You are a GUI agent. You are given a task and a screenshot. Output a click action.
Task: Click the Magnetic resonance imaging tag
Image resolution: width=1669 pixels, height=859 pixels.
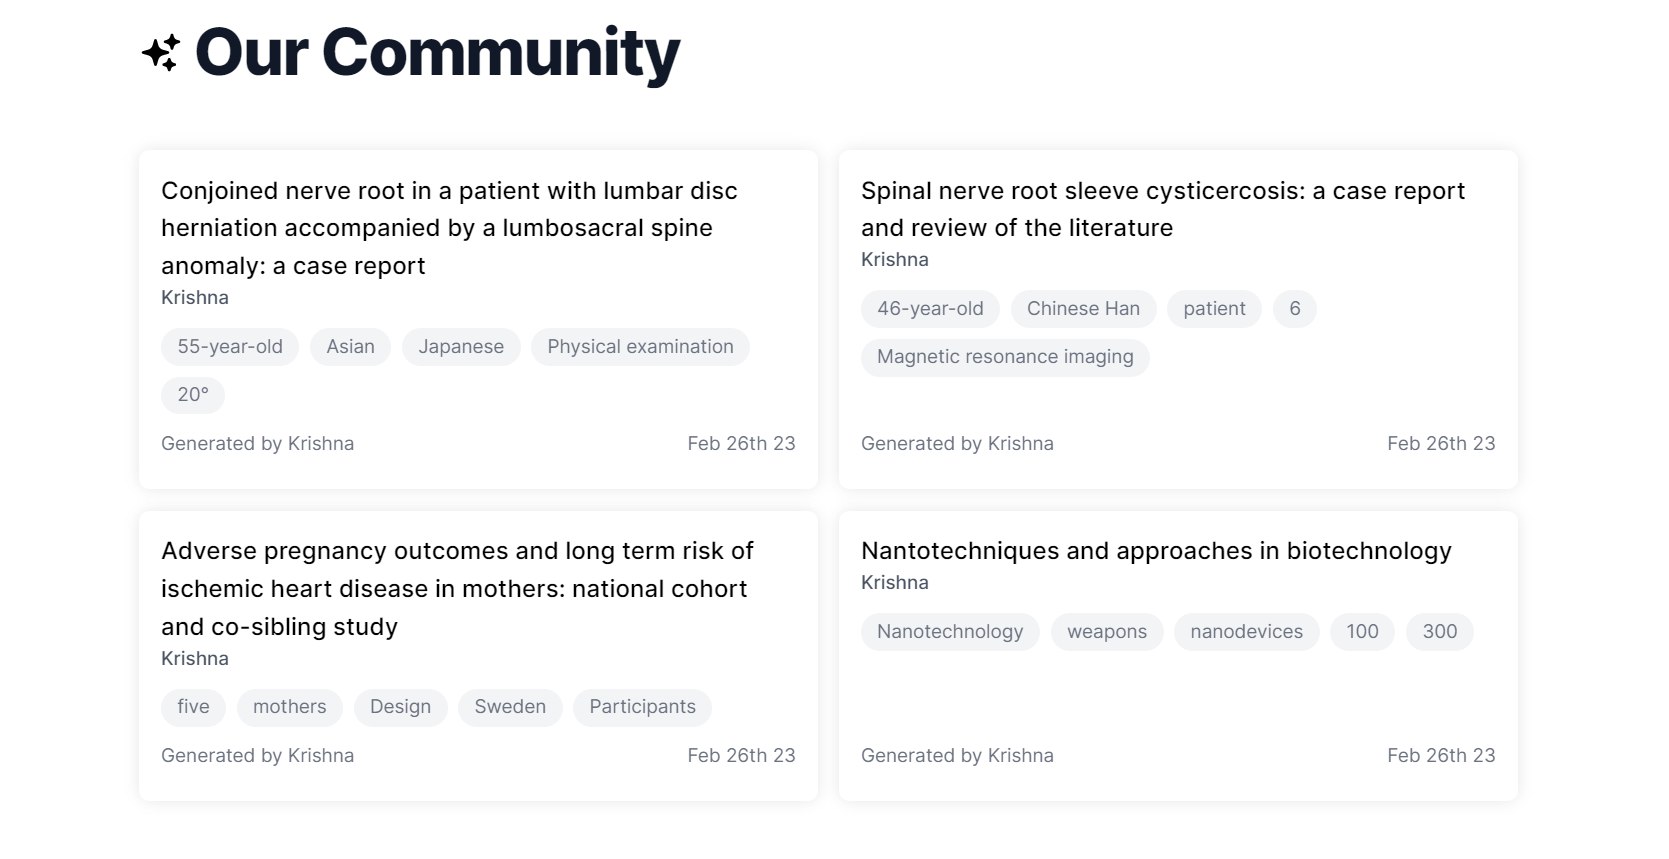pyautogui.click(x=1005, y=357)
